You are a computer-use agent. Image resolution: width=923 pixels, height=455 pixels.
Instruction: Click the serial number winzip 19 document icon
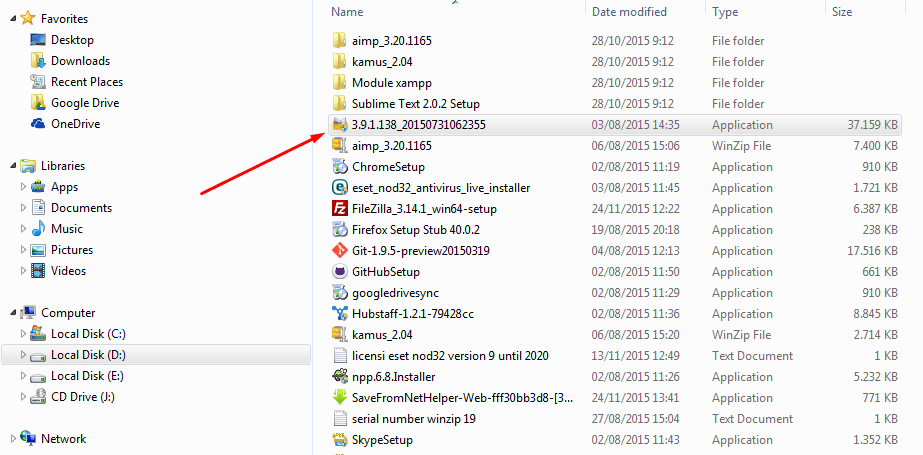click(339, 419)
